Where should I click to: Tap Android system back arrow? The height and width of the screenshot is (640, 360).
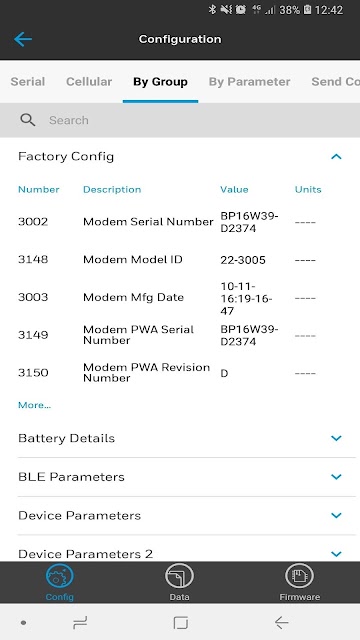click(x=281, y=623)
